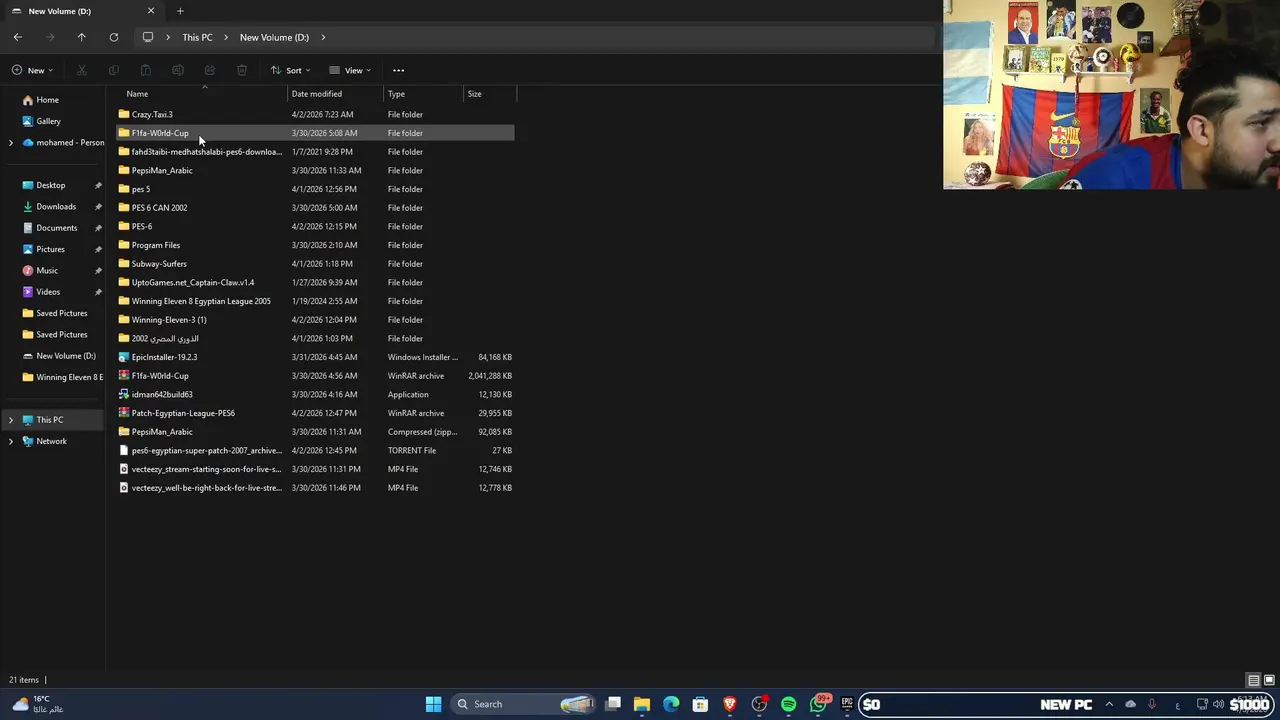
Task: Open Microsoft Store from the taskbar
Action: click(x=700, y=704)
